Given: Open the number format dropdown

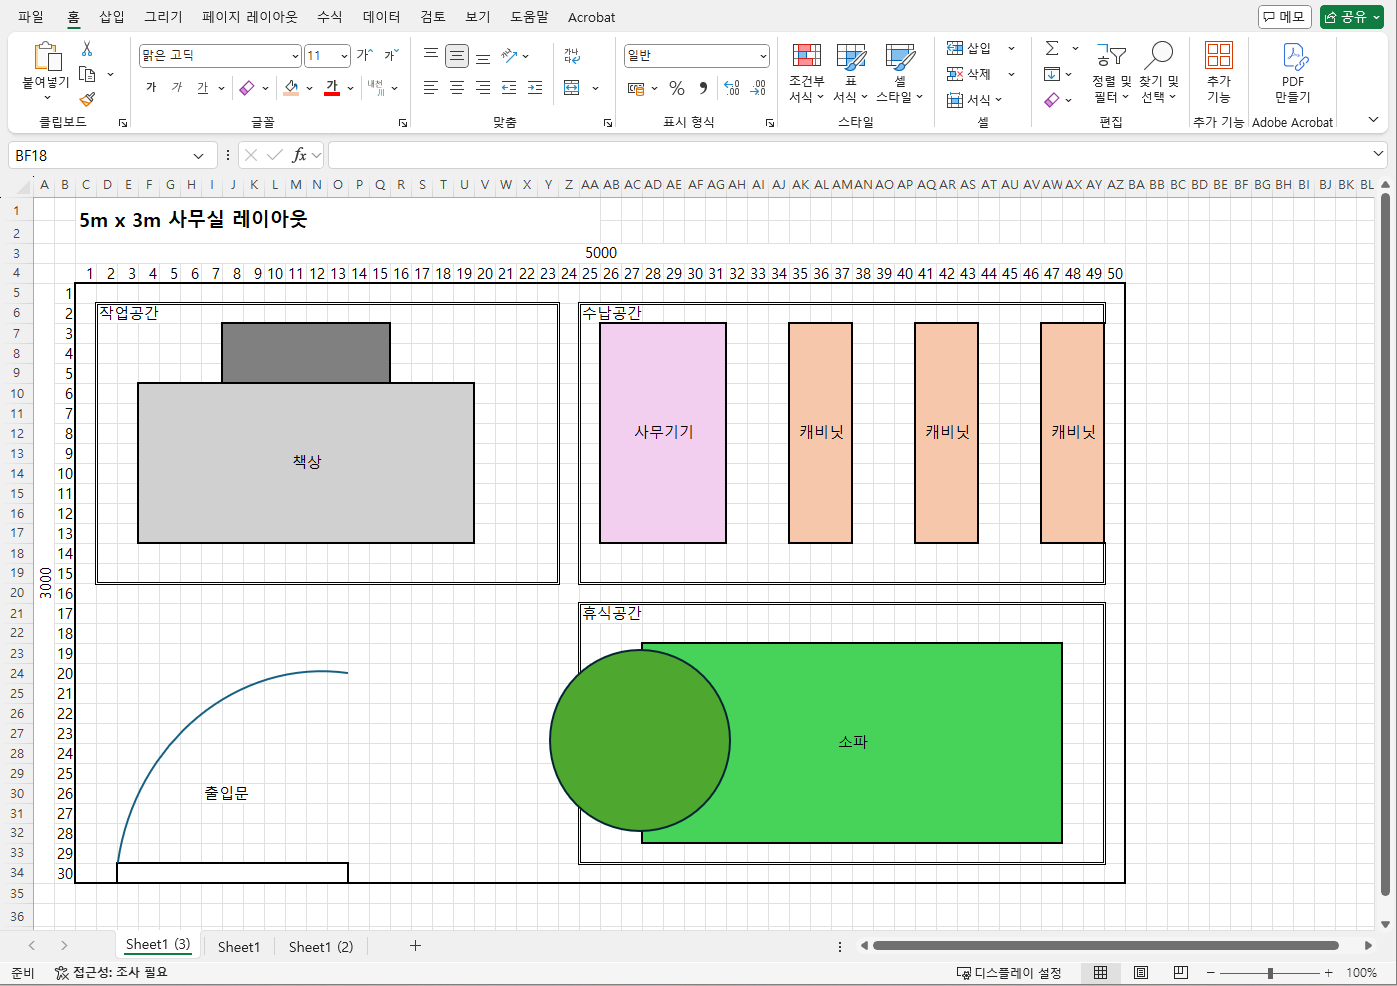Looking at the screenshot, I should click(x=763, y=56).
